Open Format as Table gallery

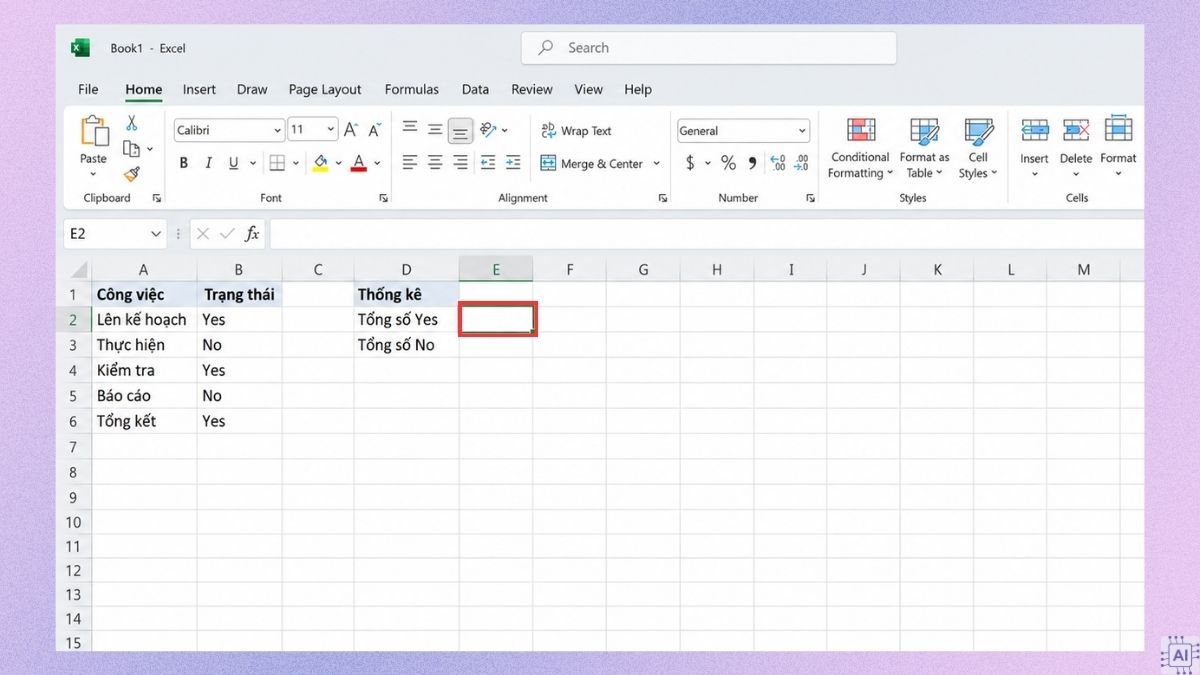(x=924, y=148)
